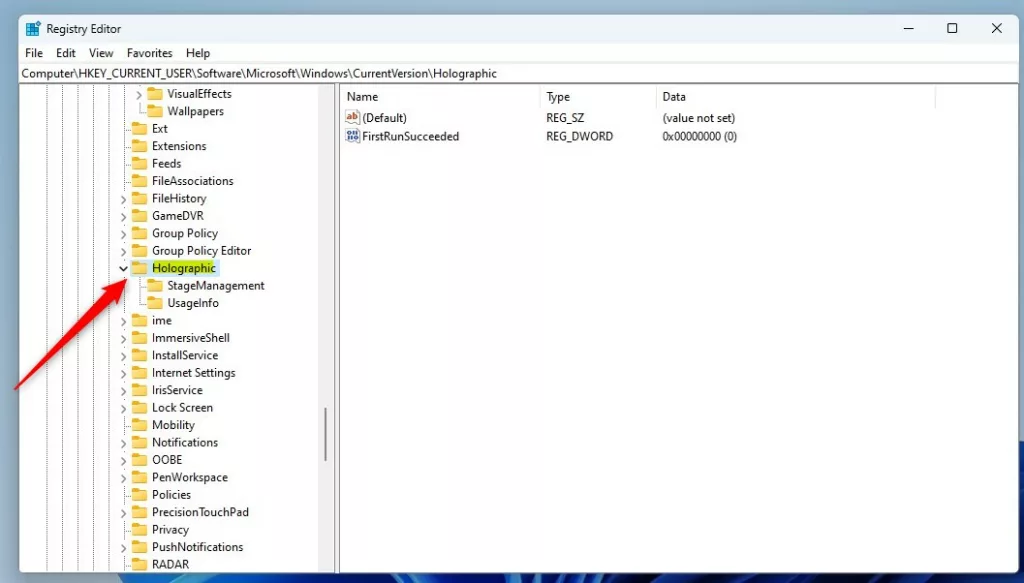Click the Wallpapers folder icon
This screenshot has height=583, width=1024.
[155, 111]
